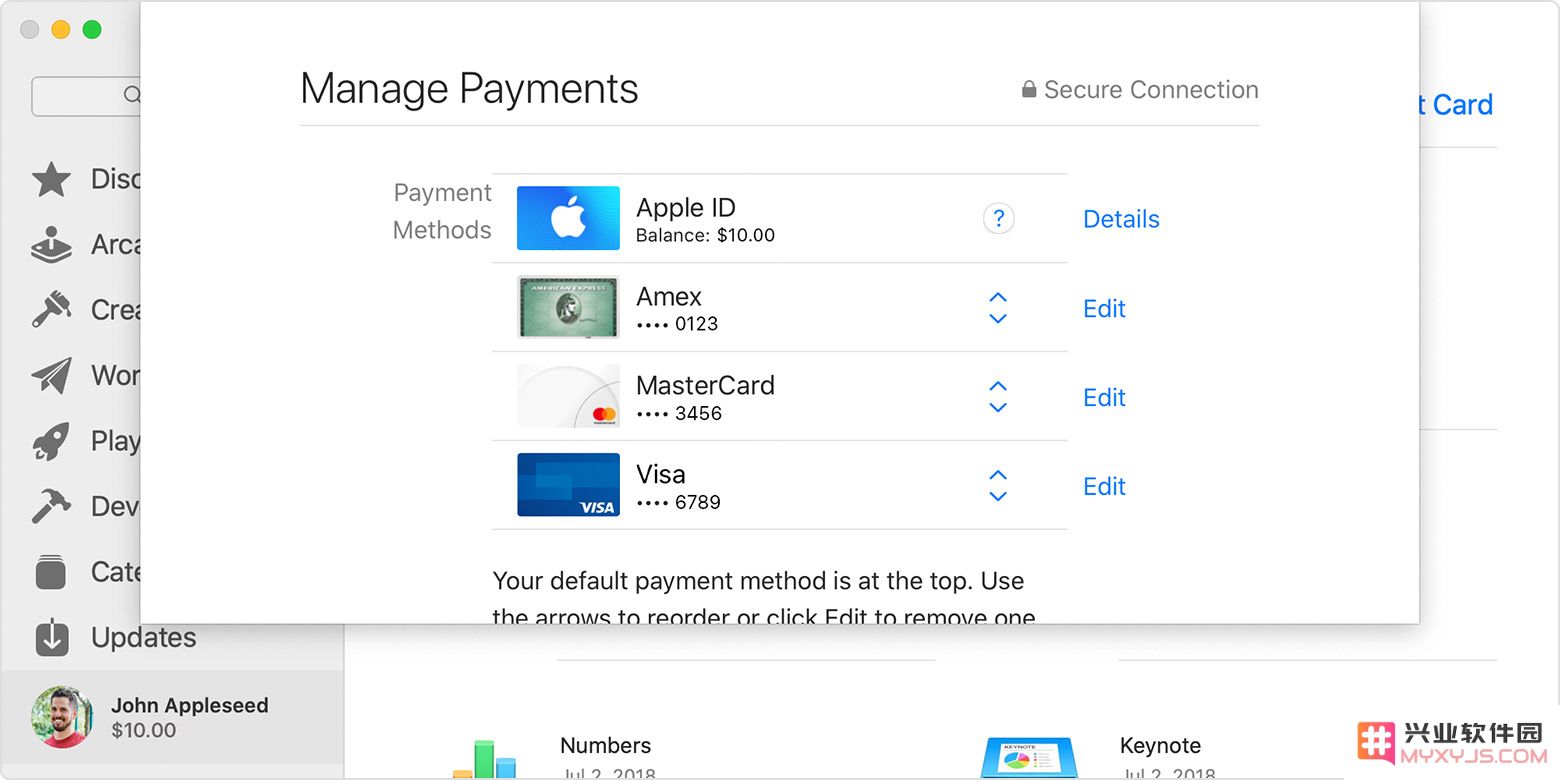Click the MasterCard card image
The image size is (1560, 780).
click(x=568, y=396)
